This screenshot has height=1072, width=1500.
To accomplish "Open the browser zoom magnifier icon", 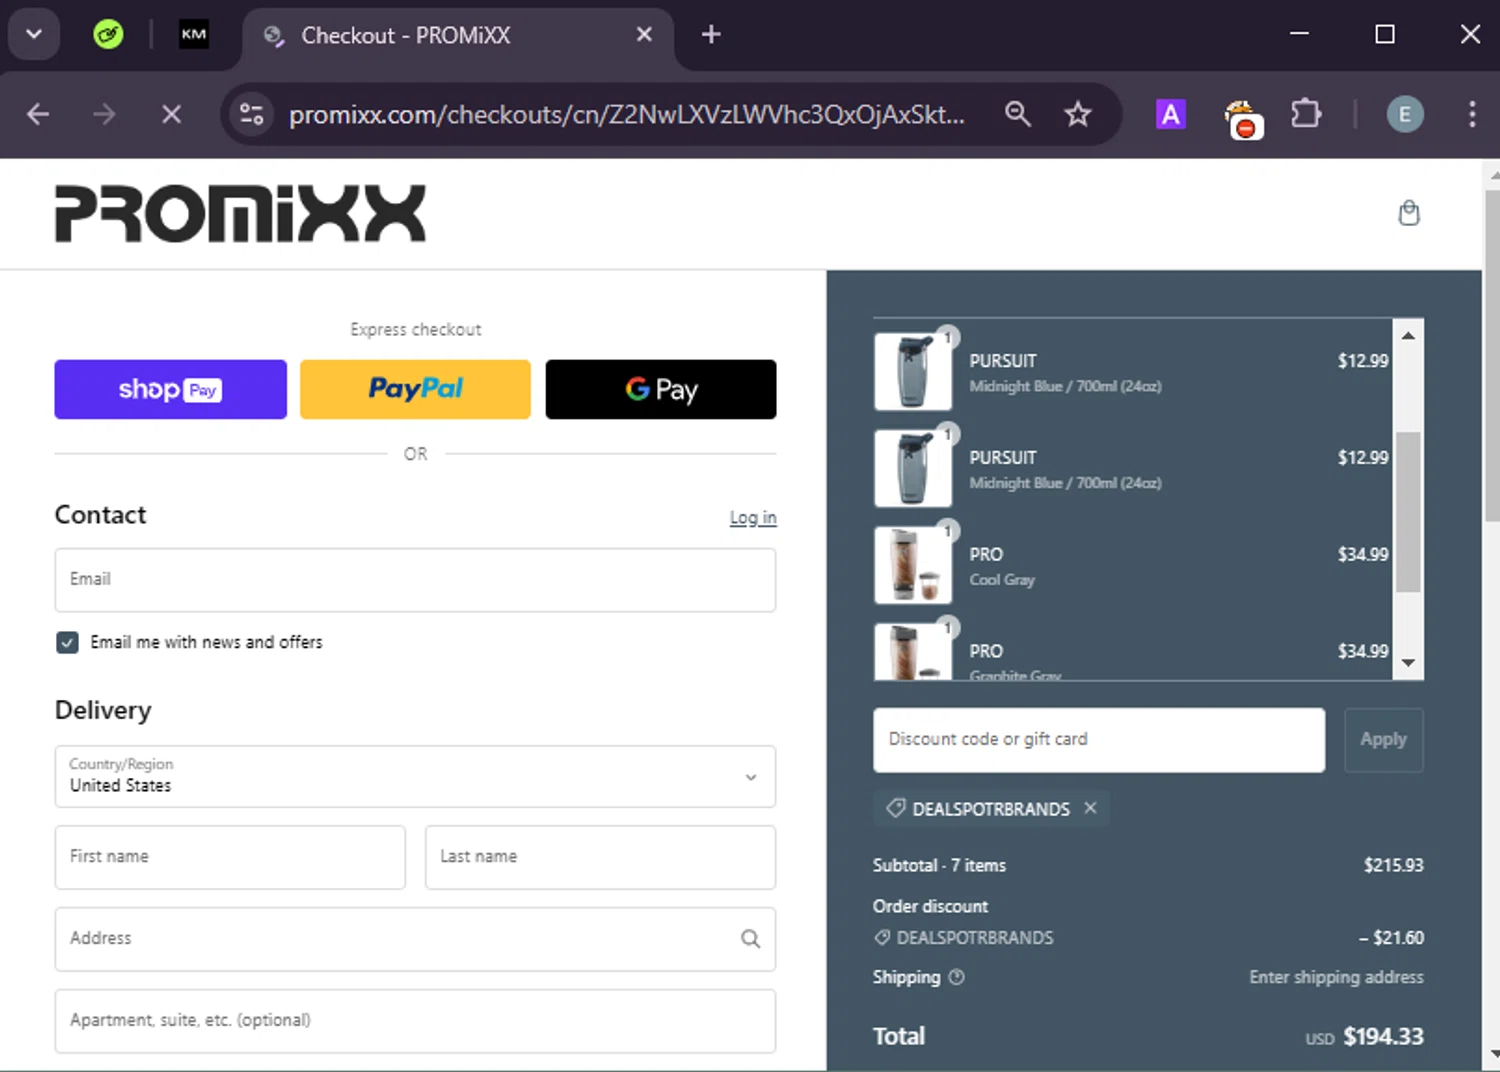I will click(x=1017, y=114).
